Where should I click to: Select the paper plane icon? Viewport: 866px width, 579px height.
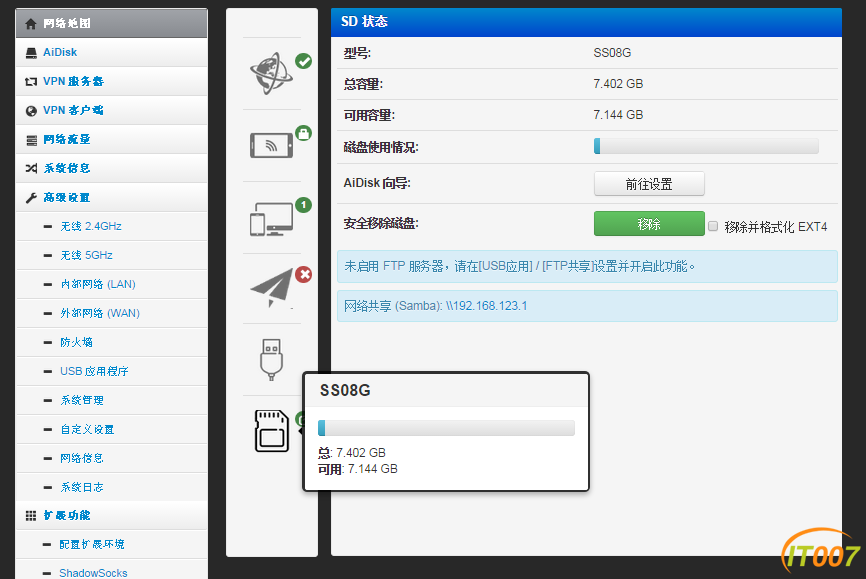point(272,288)
